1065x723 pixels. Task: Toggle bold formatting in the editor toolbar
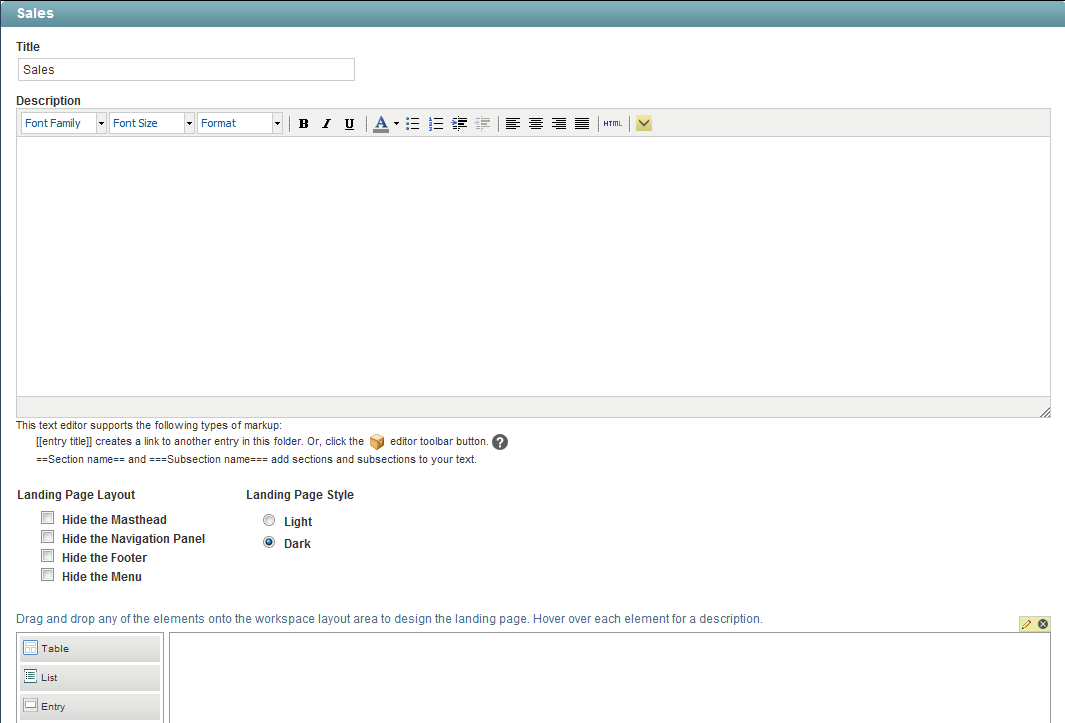coord(304,124)
